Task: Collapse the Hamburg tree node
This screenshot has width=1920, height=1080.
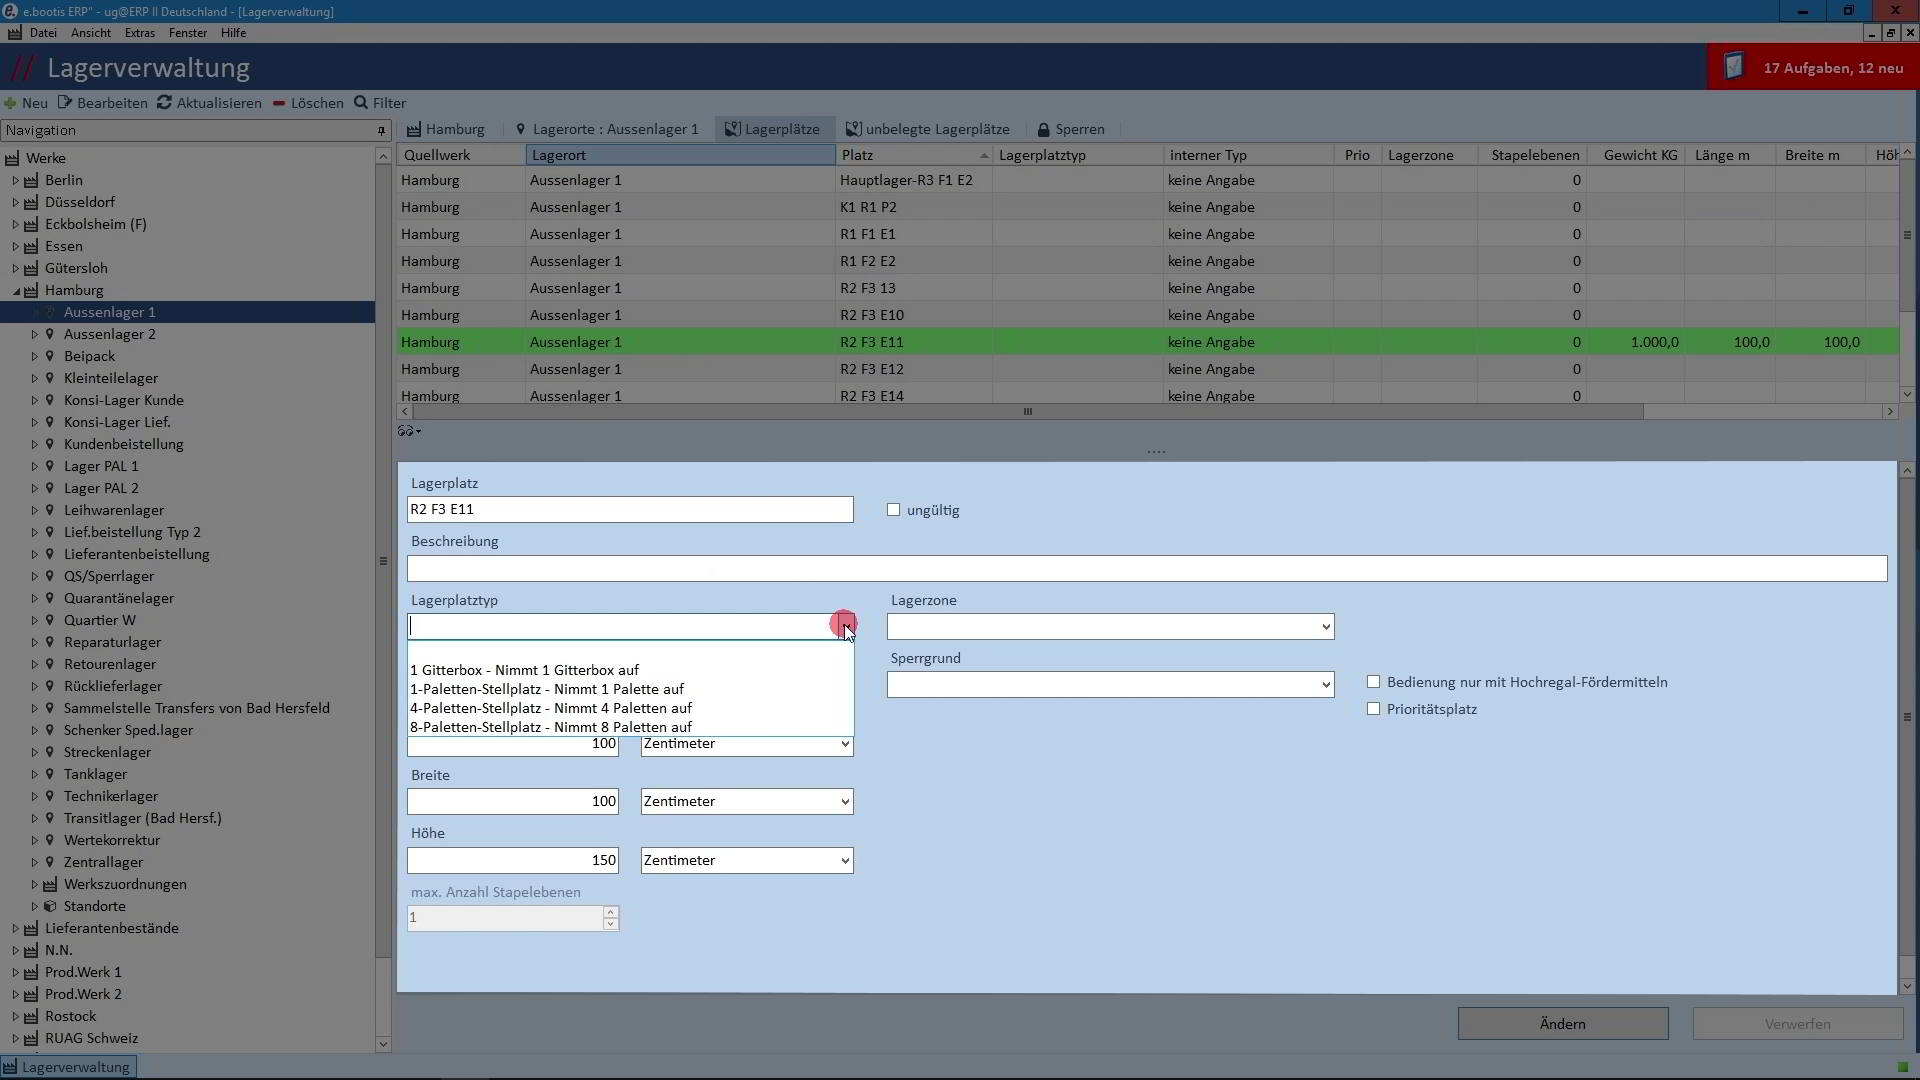Action: click(16, 291)
